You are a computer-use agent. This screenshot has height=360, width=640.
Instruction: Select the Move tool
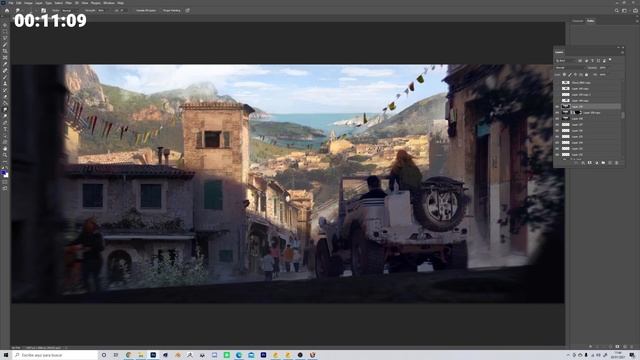pyautogui.click(x=5, y=25)
